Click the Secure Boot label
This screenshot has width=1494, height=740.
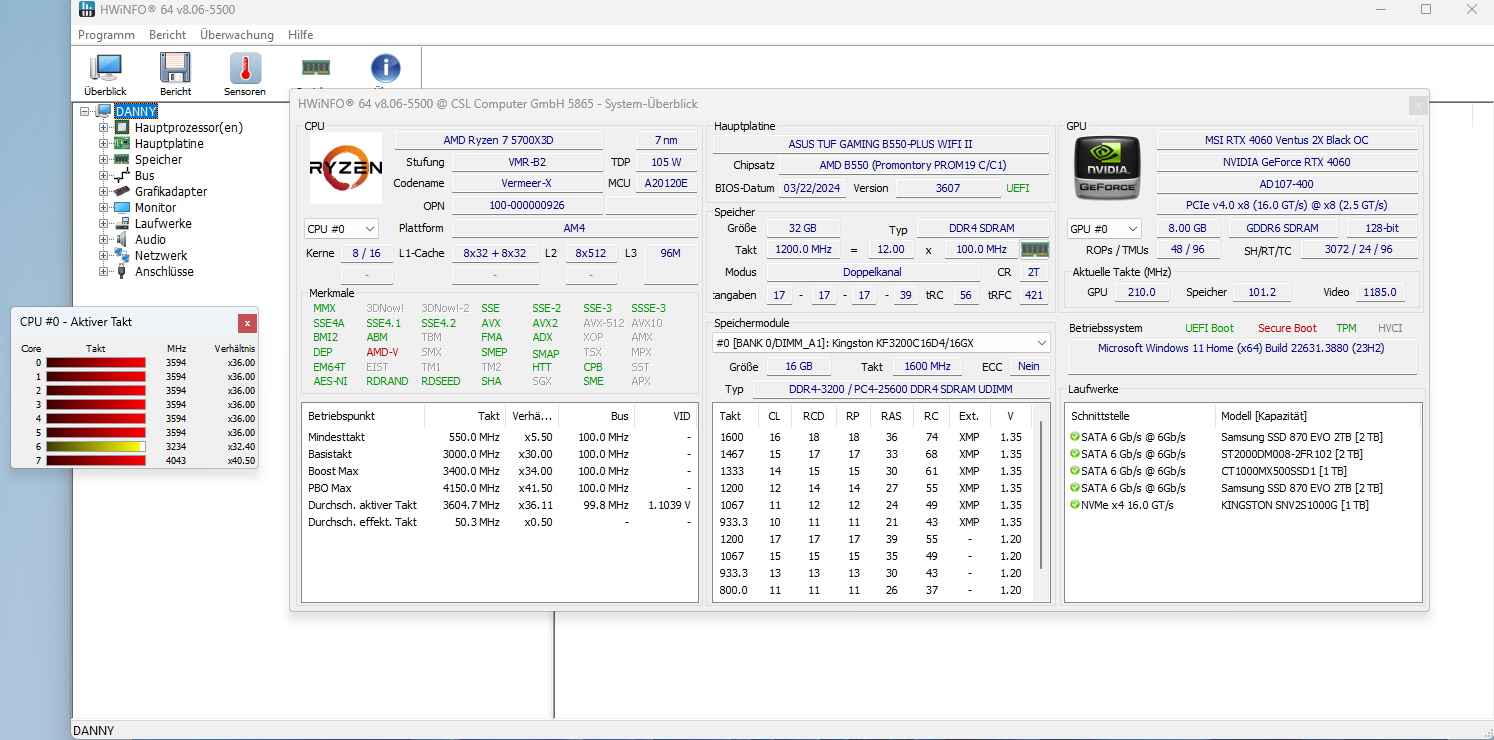click(1287, 328)
